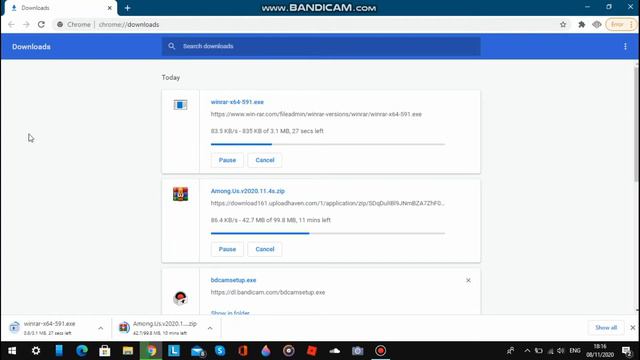
Task: Pause the Among.Us zip download
Action: (227, 249)
